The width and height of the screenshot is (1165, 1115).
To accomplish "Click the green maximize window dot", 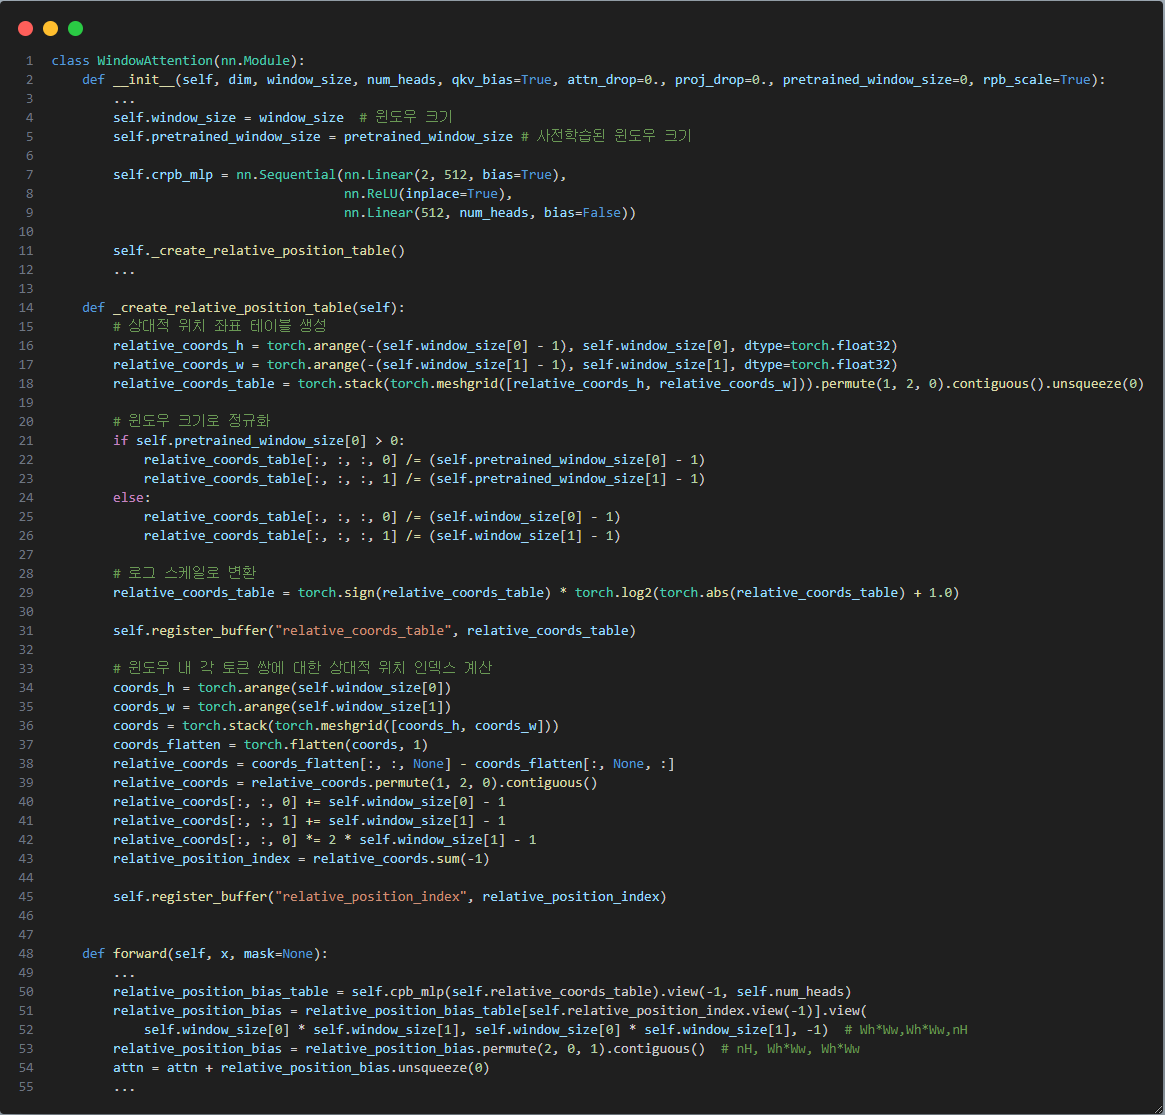I will click(76, 28).
